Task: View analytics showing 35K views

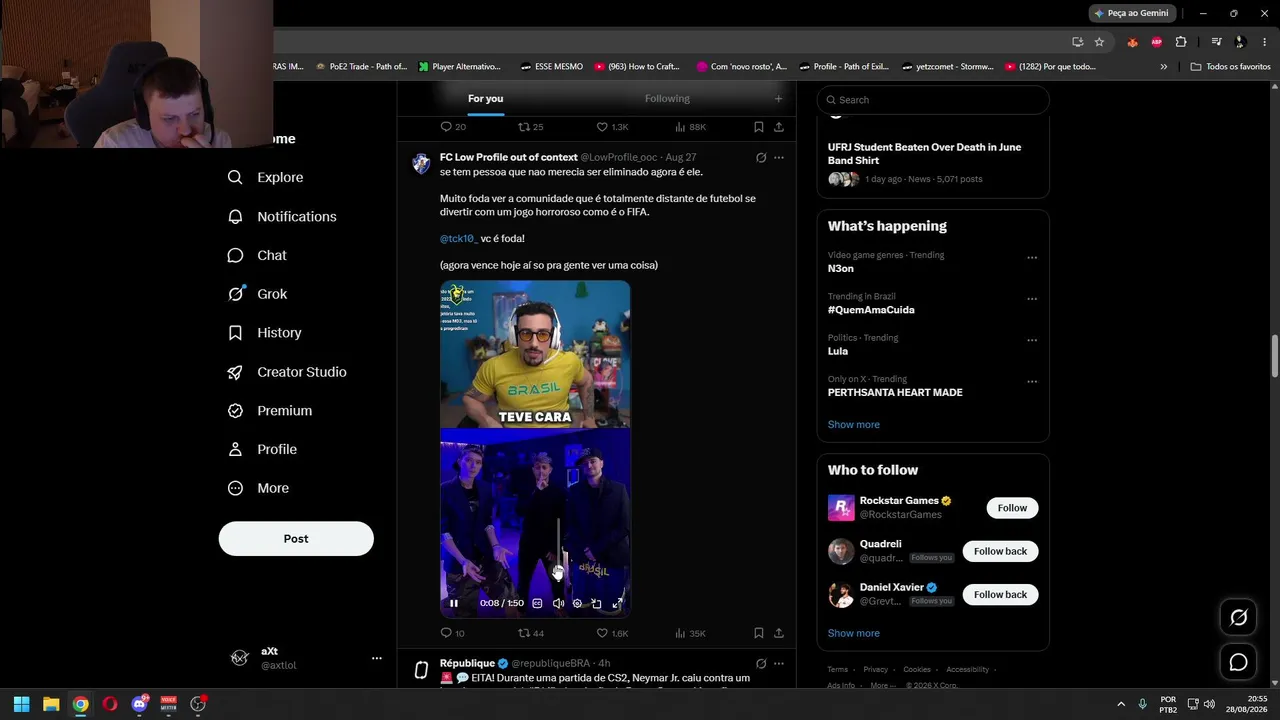Action: coord(691,633)
